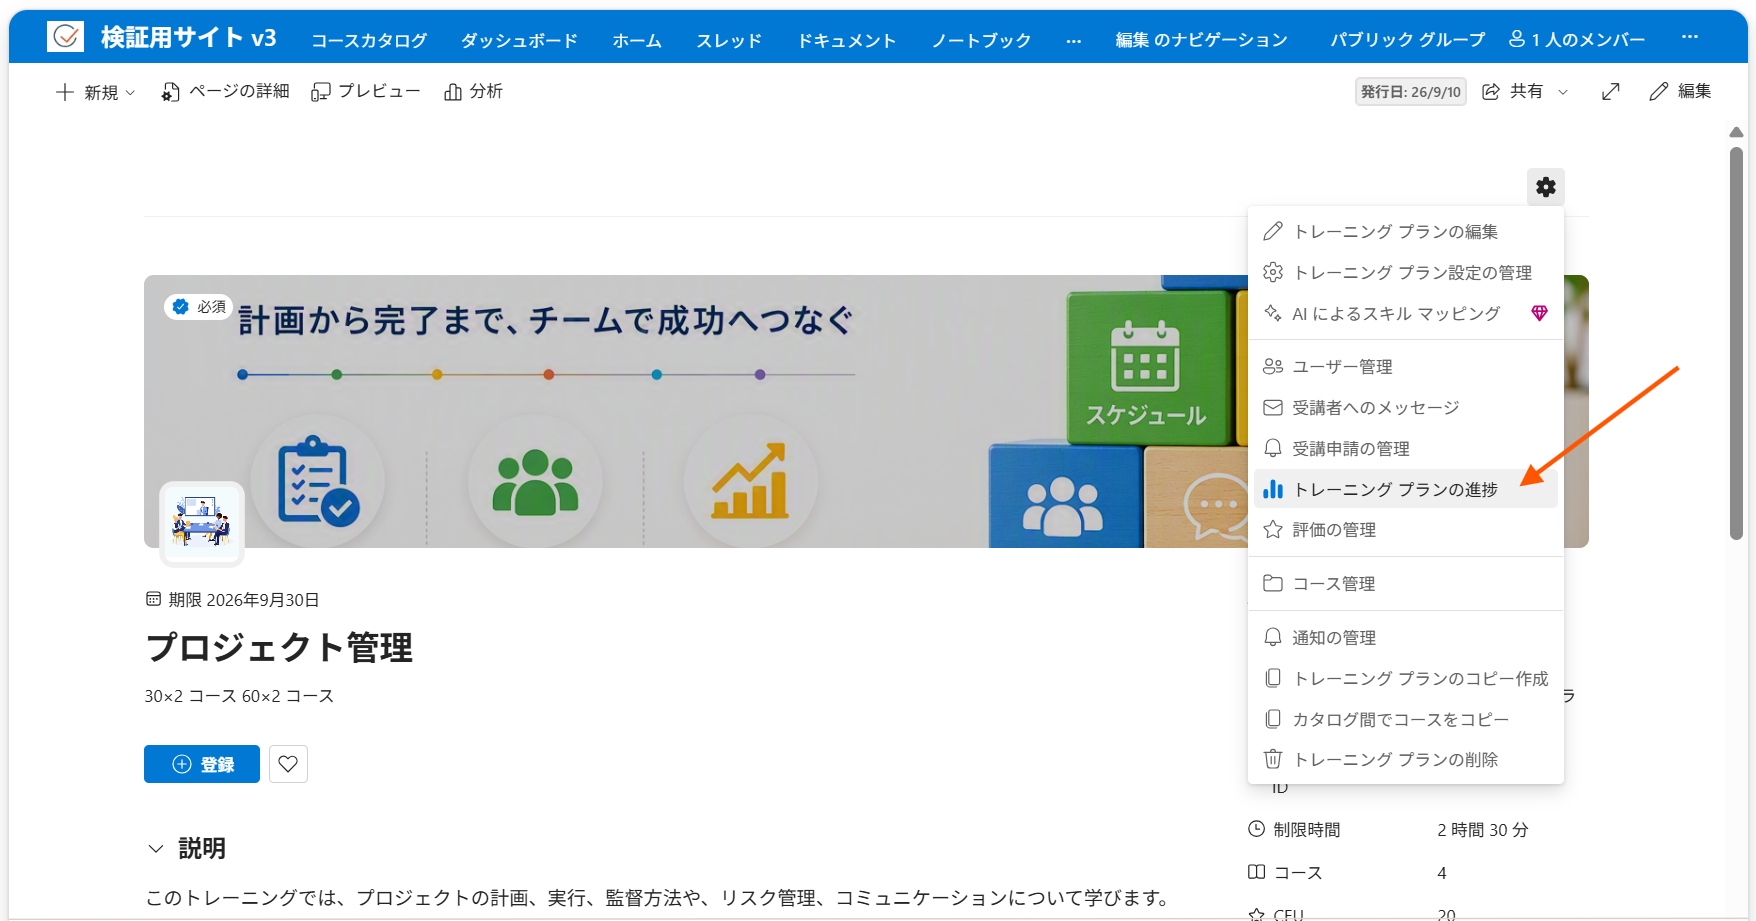1756x921 pixels.
Task: Open the training plan settings gear
Action: coord(1545,187)
